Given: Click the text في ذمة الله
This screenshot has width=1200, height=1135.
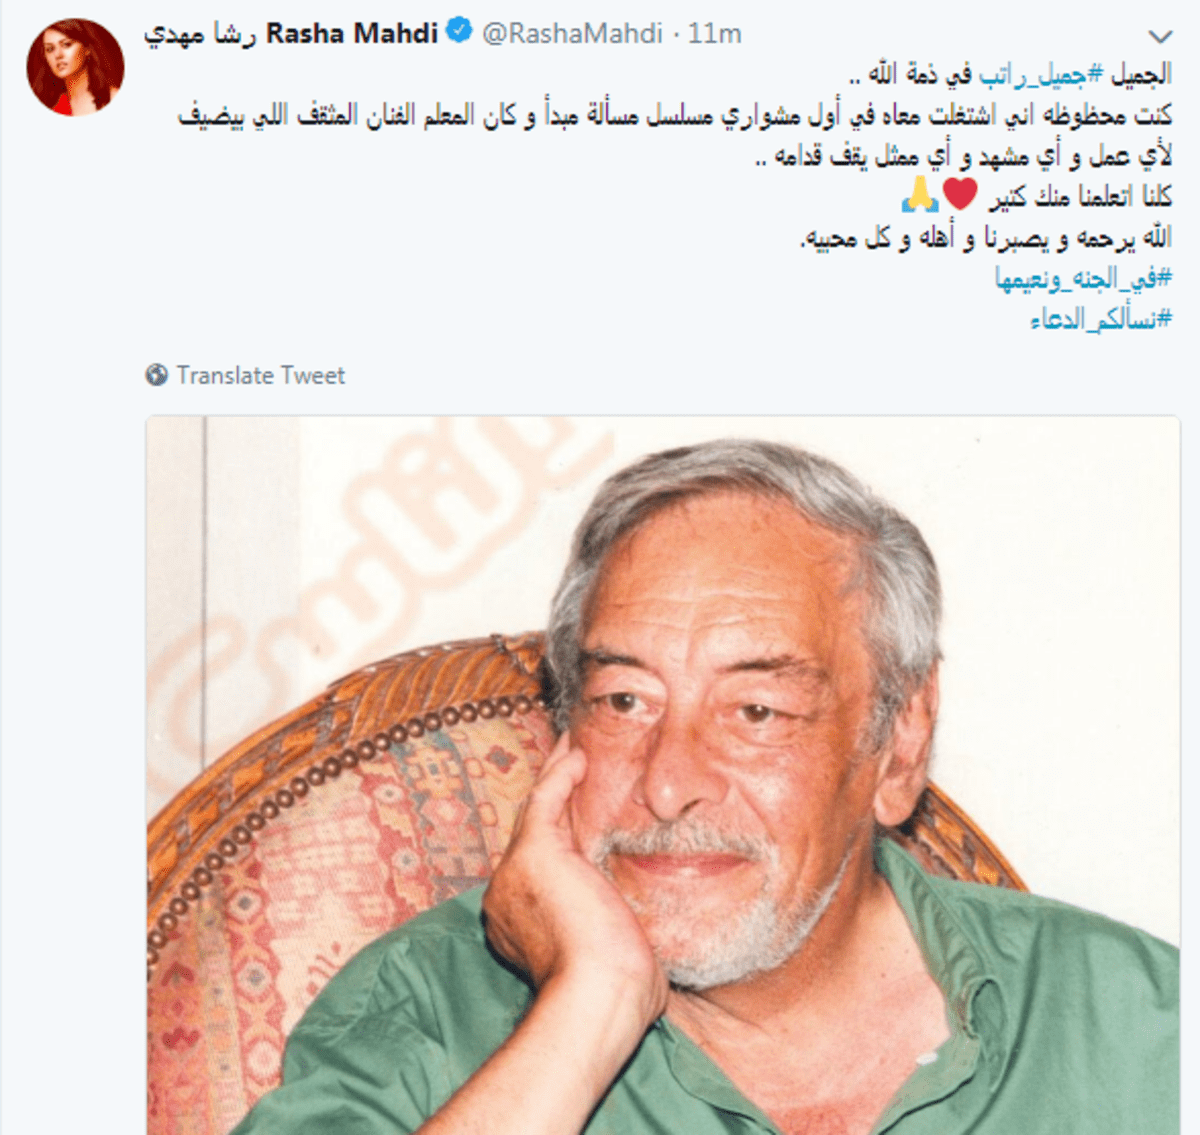Looking at the screenshot, I should pos(910,75).
